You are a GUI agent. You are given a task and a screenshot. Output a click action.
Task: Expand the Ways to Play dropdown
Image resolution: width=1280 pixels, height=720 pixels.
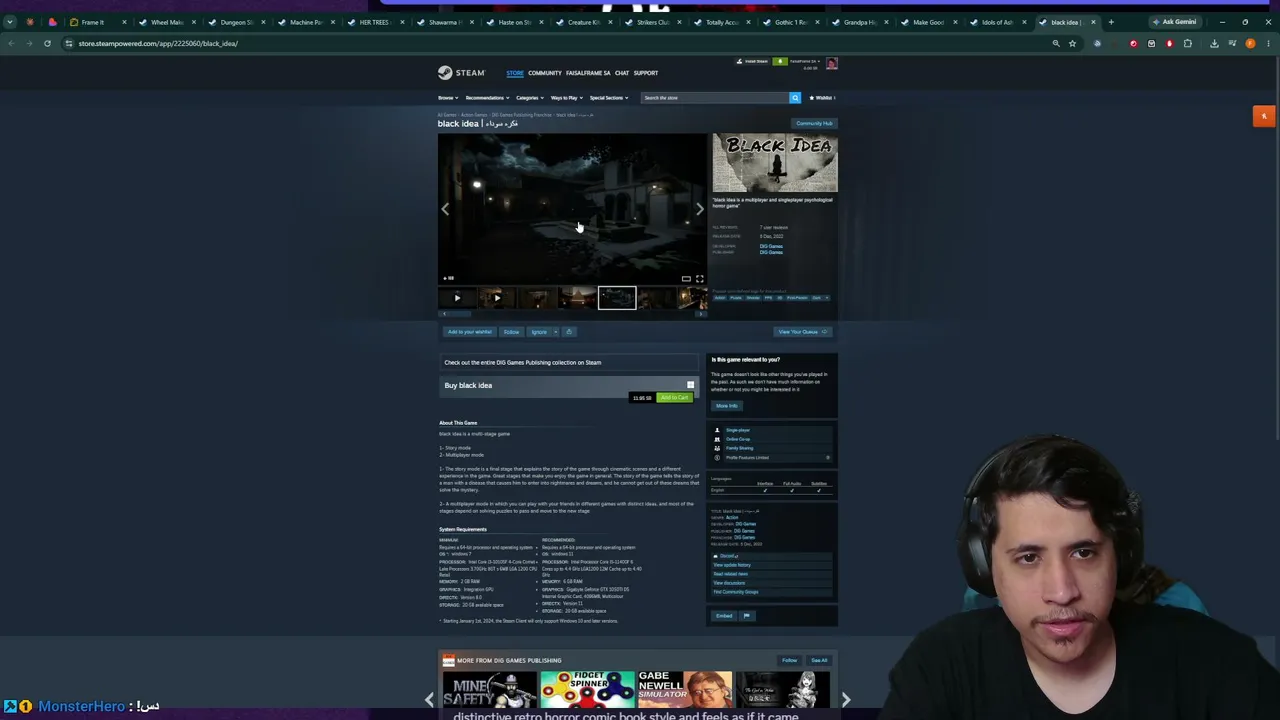(x=567, y=98)
